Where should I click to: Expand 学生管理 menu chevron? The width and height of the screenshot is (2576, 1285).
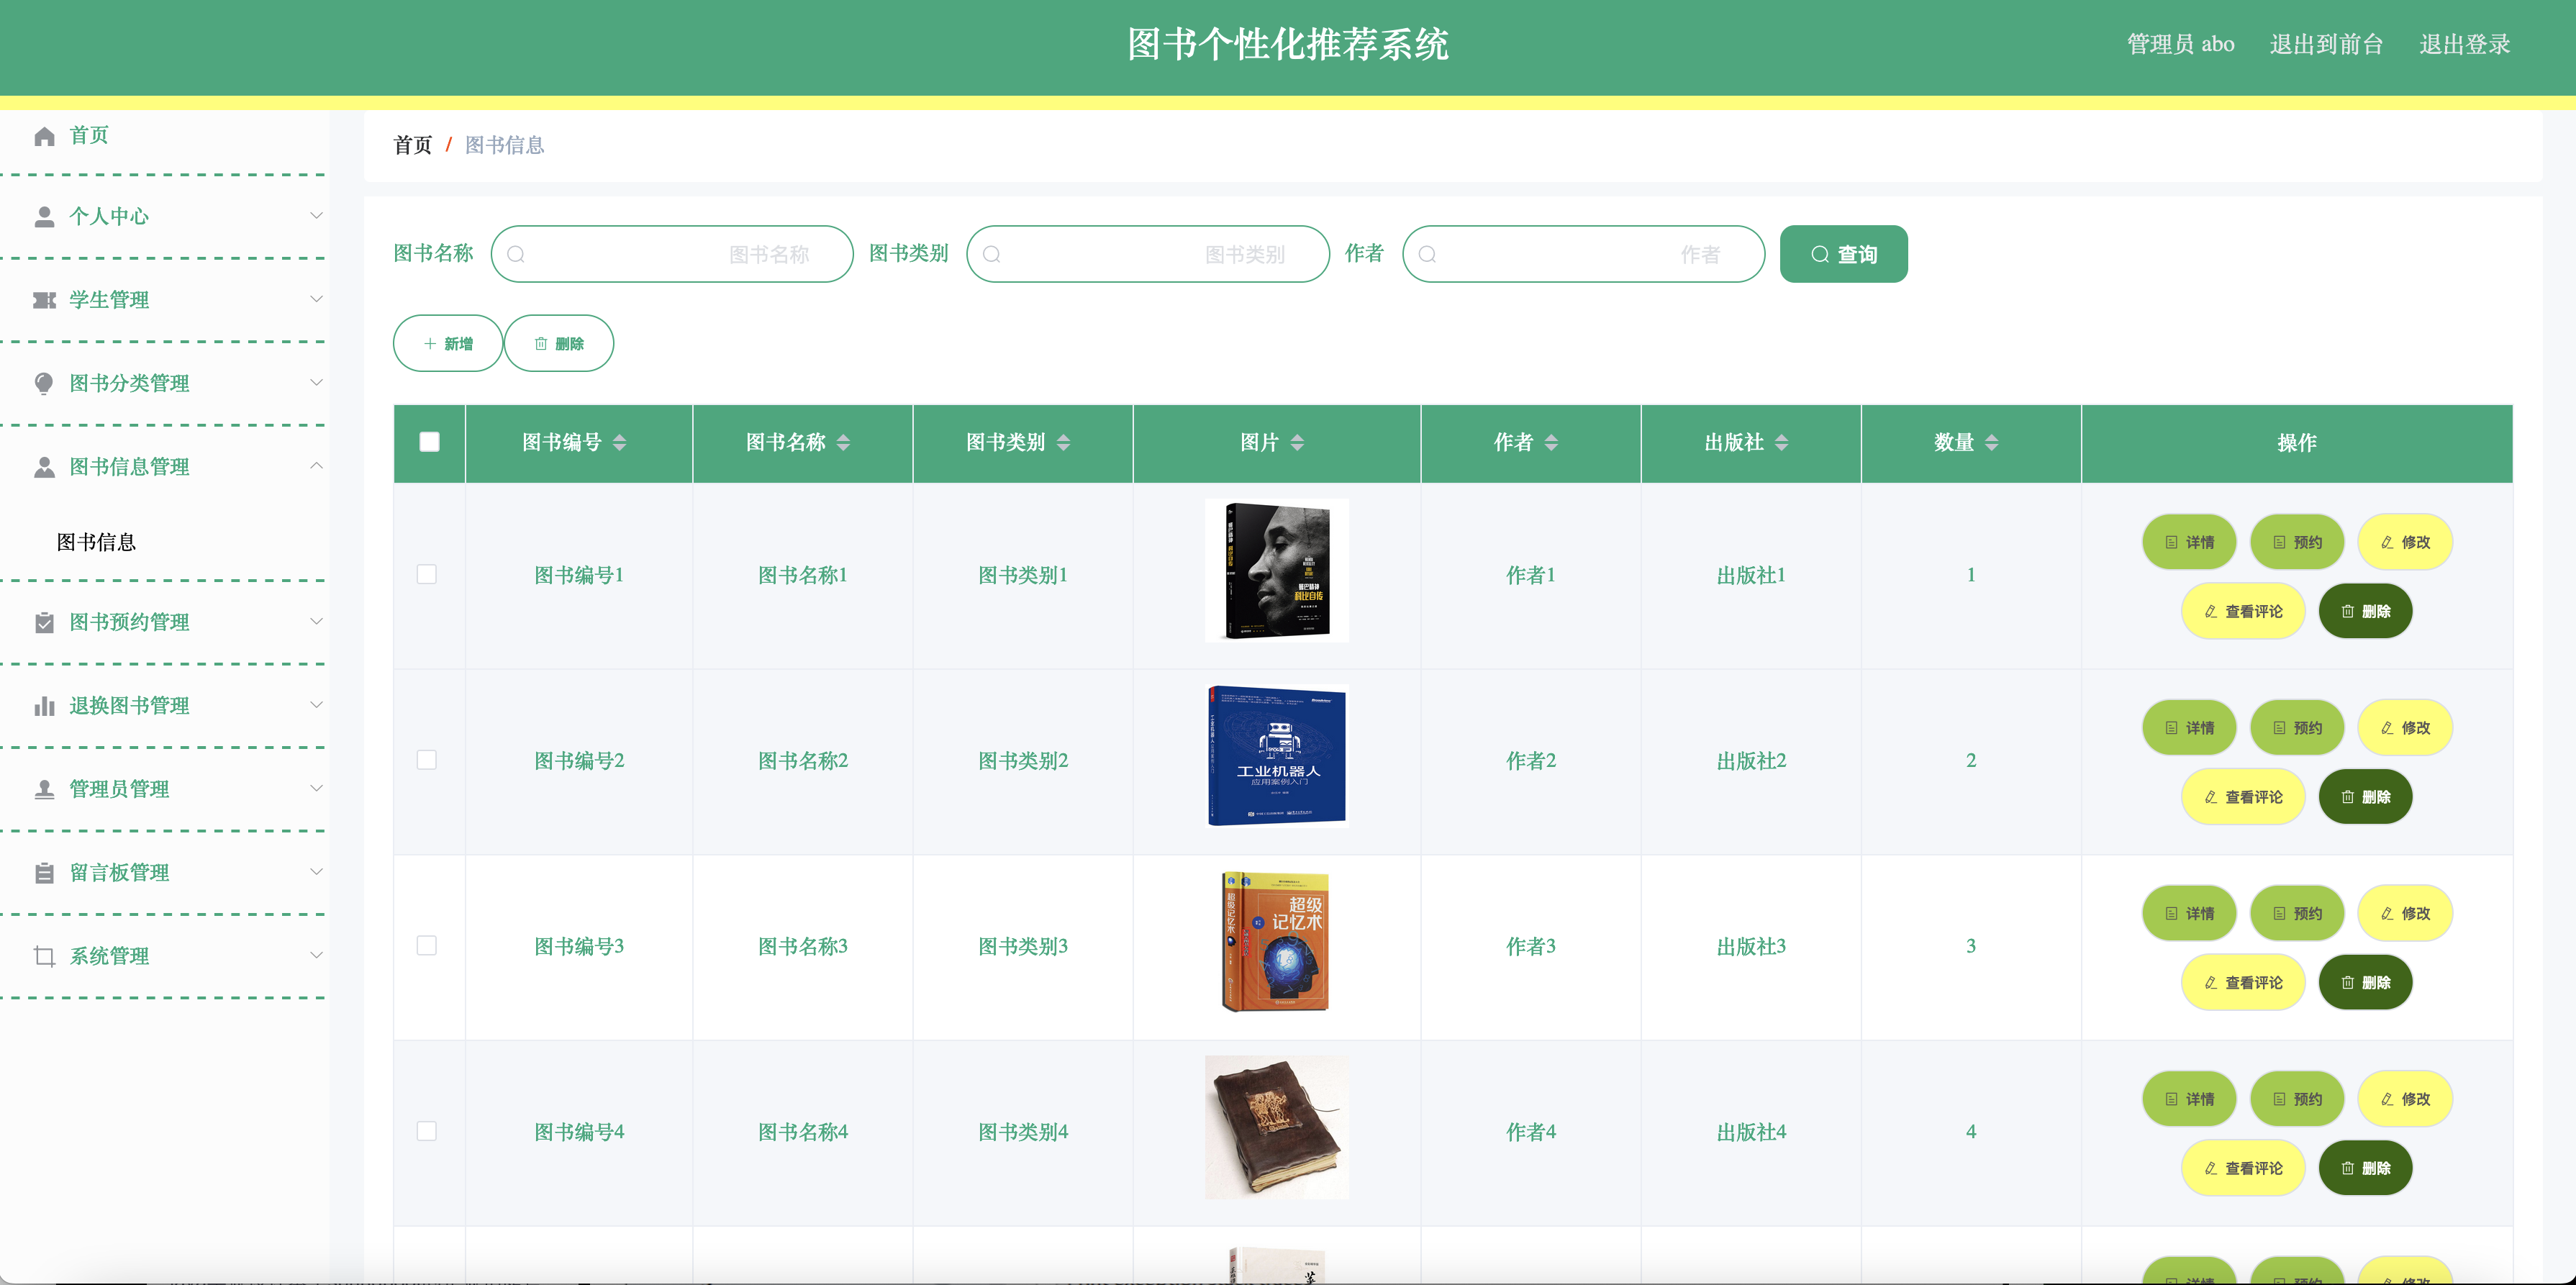click(316, 299)
